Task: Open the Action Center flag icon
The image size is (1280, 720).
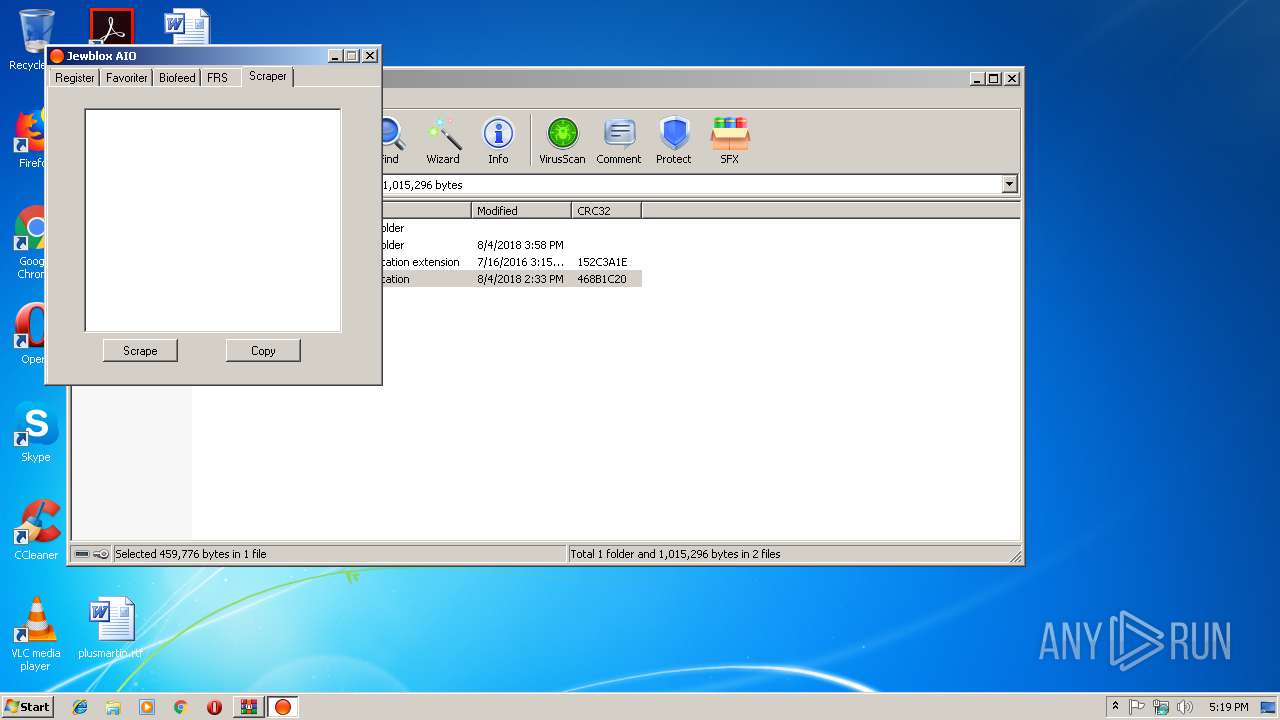Action: tap(1137, 707)
